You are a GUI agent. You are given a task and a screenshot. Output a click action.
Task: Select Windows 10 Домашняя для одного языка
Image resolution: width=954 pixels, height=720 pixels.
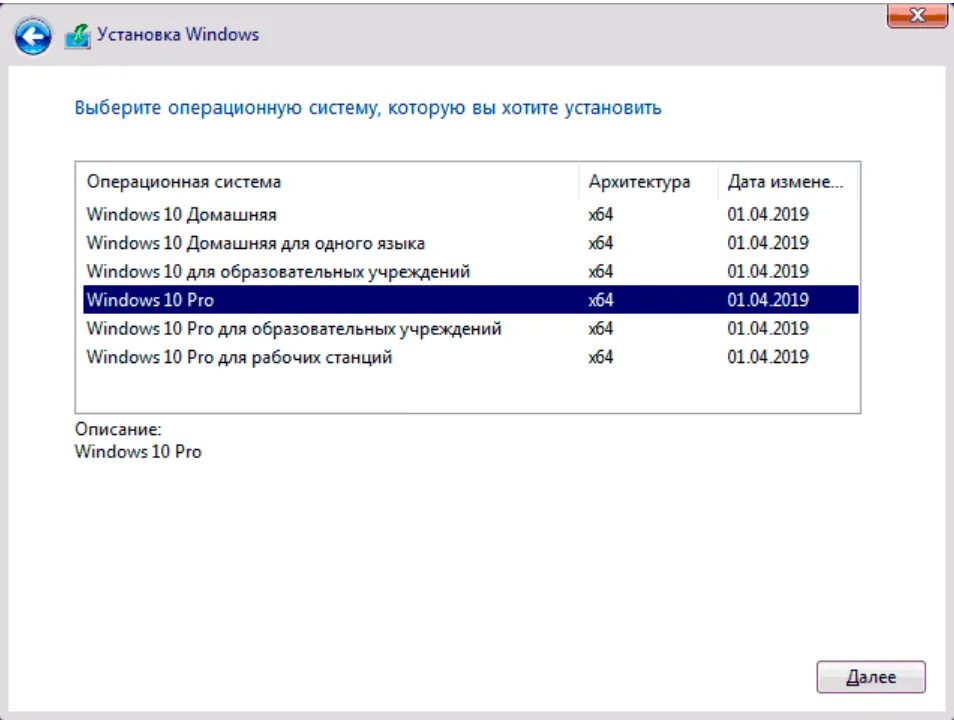tap(471, 243)
